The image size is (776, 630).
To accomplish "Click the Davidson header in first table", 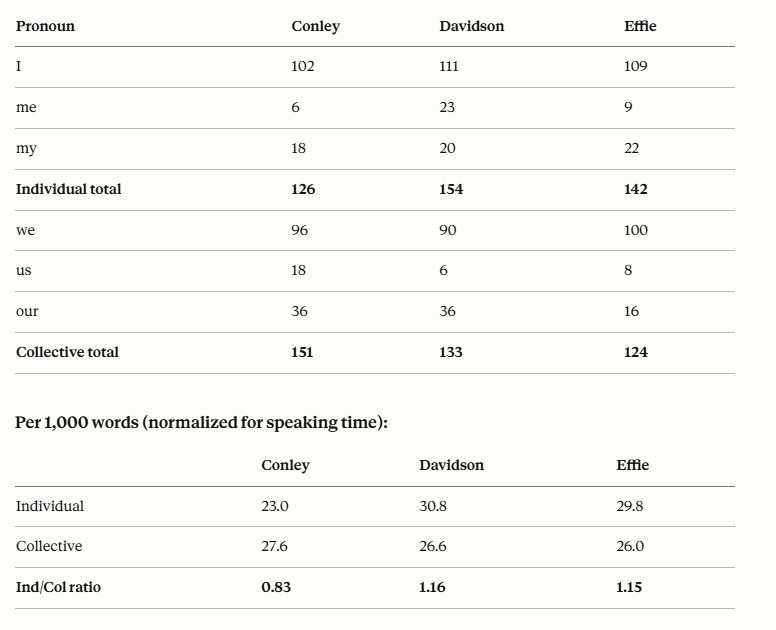I will coord(472,26).
